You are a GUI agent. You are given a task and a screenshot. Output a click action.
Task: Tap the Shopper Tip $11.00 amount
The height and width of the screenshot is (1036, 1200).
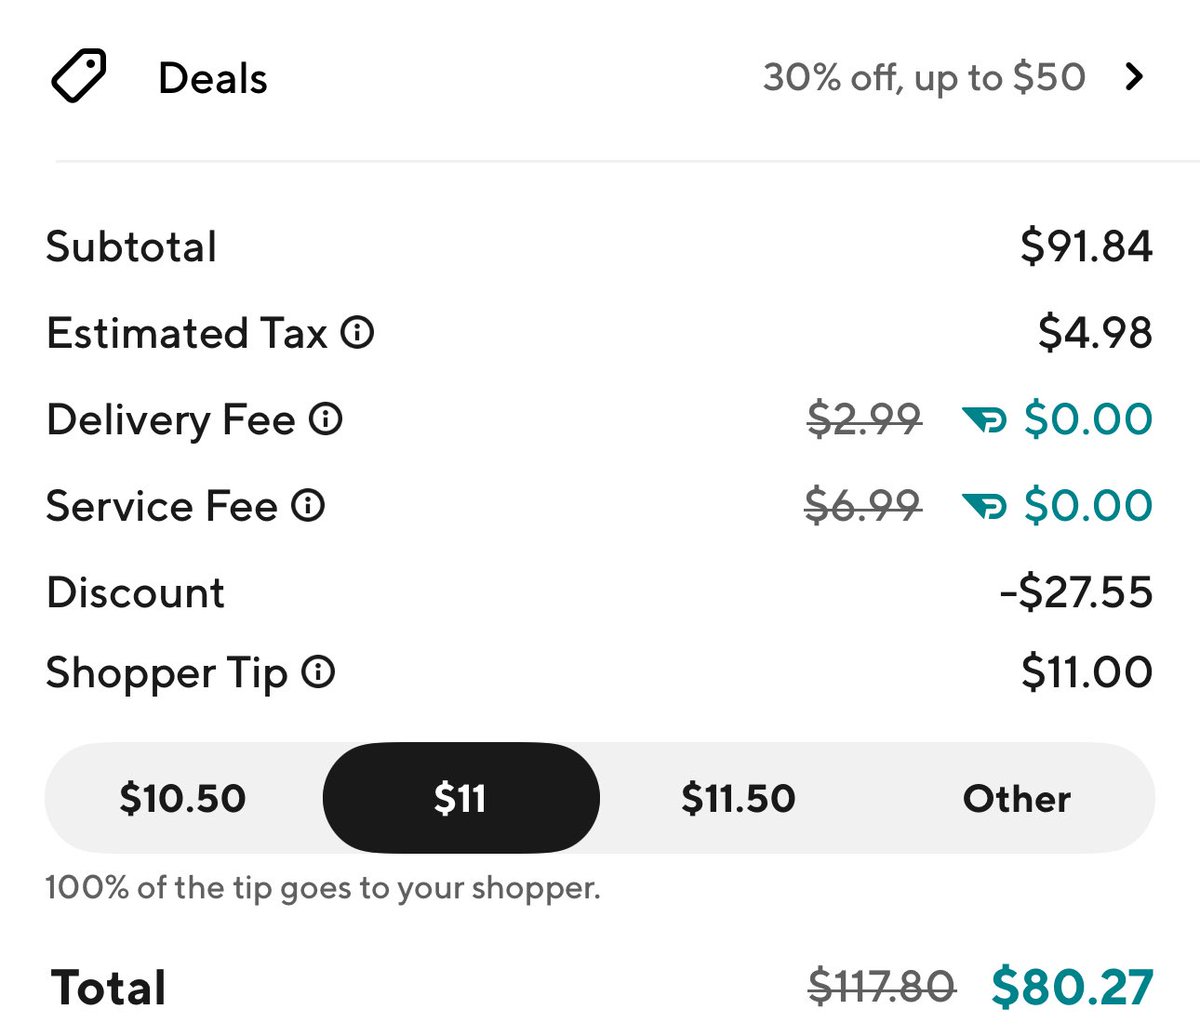pyautogui.click(x=1087, y=672)
